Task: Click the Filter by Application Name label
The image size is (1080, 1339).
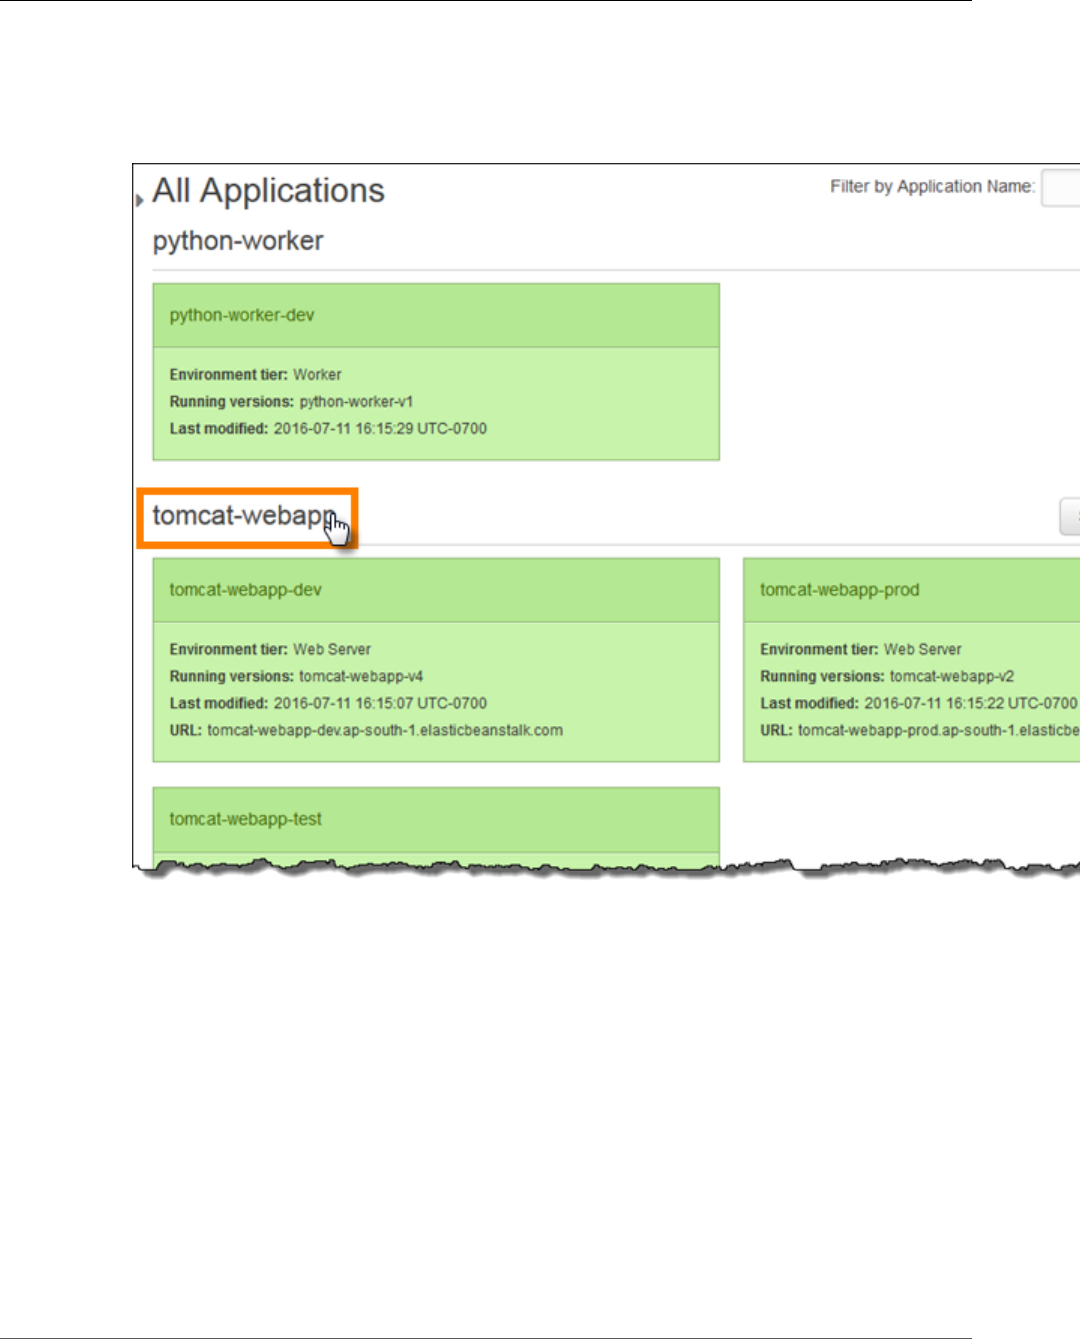Action: coord(932,187)
